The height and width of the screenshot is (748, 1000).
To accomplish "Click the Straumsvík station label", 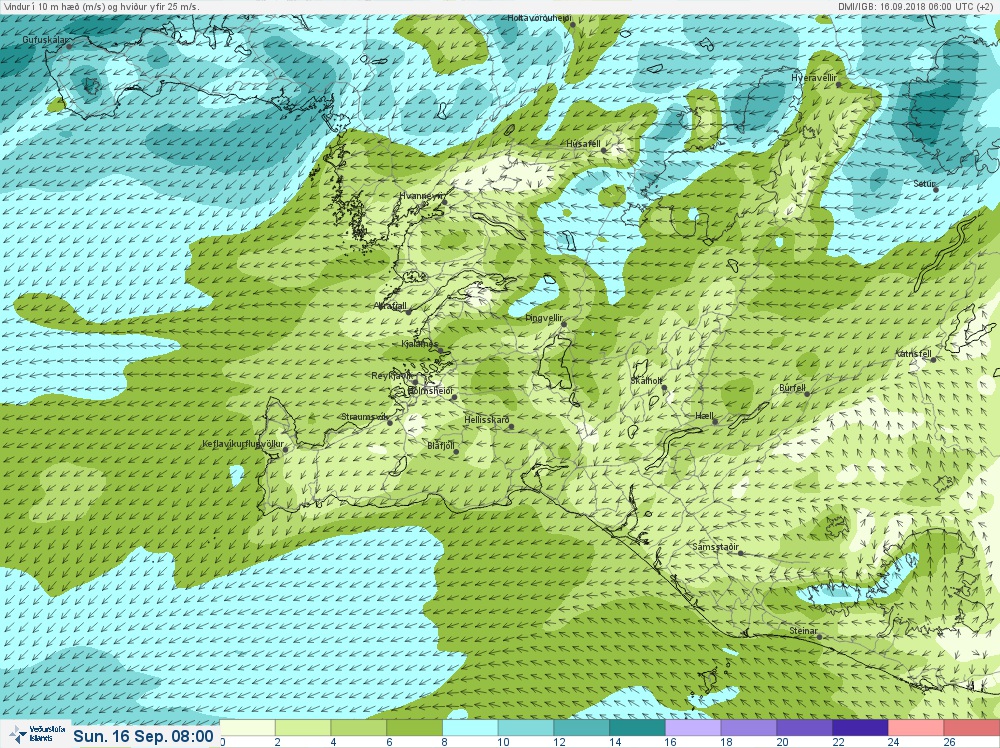I will pos(365,416).
